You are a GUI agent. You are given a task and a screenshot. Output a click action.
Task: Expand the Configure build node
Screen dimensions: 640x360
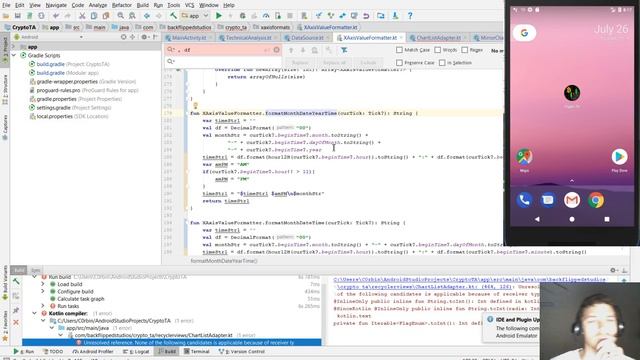coord(43,291)
